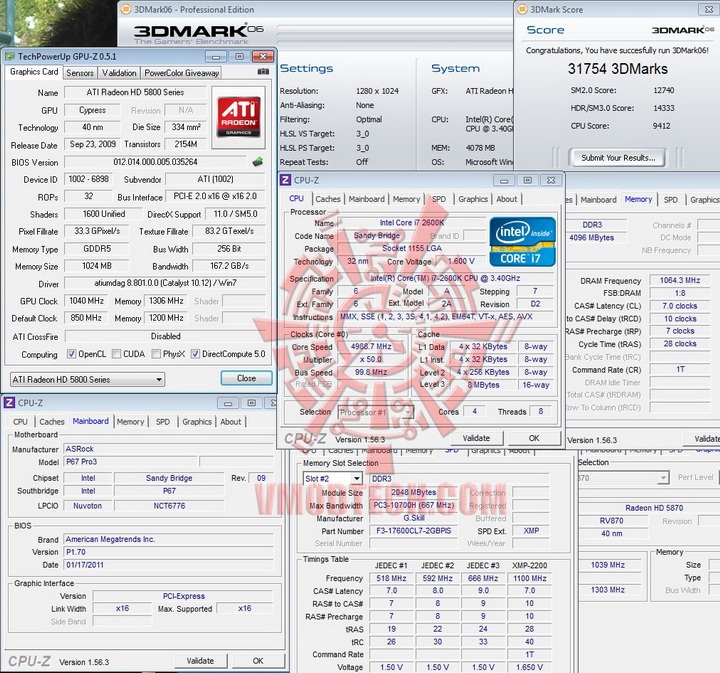This screenshot has width=720, height=673.
Task: Open the Processor #1 selection dropdown
Action: click(376, 412)
